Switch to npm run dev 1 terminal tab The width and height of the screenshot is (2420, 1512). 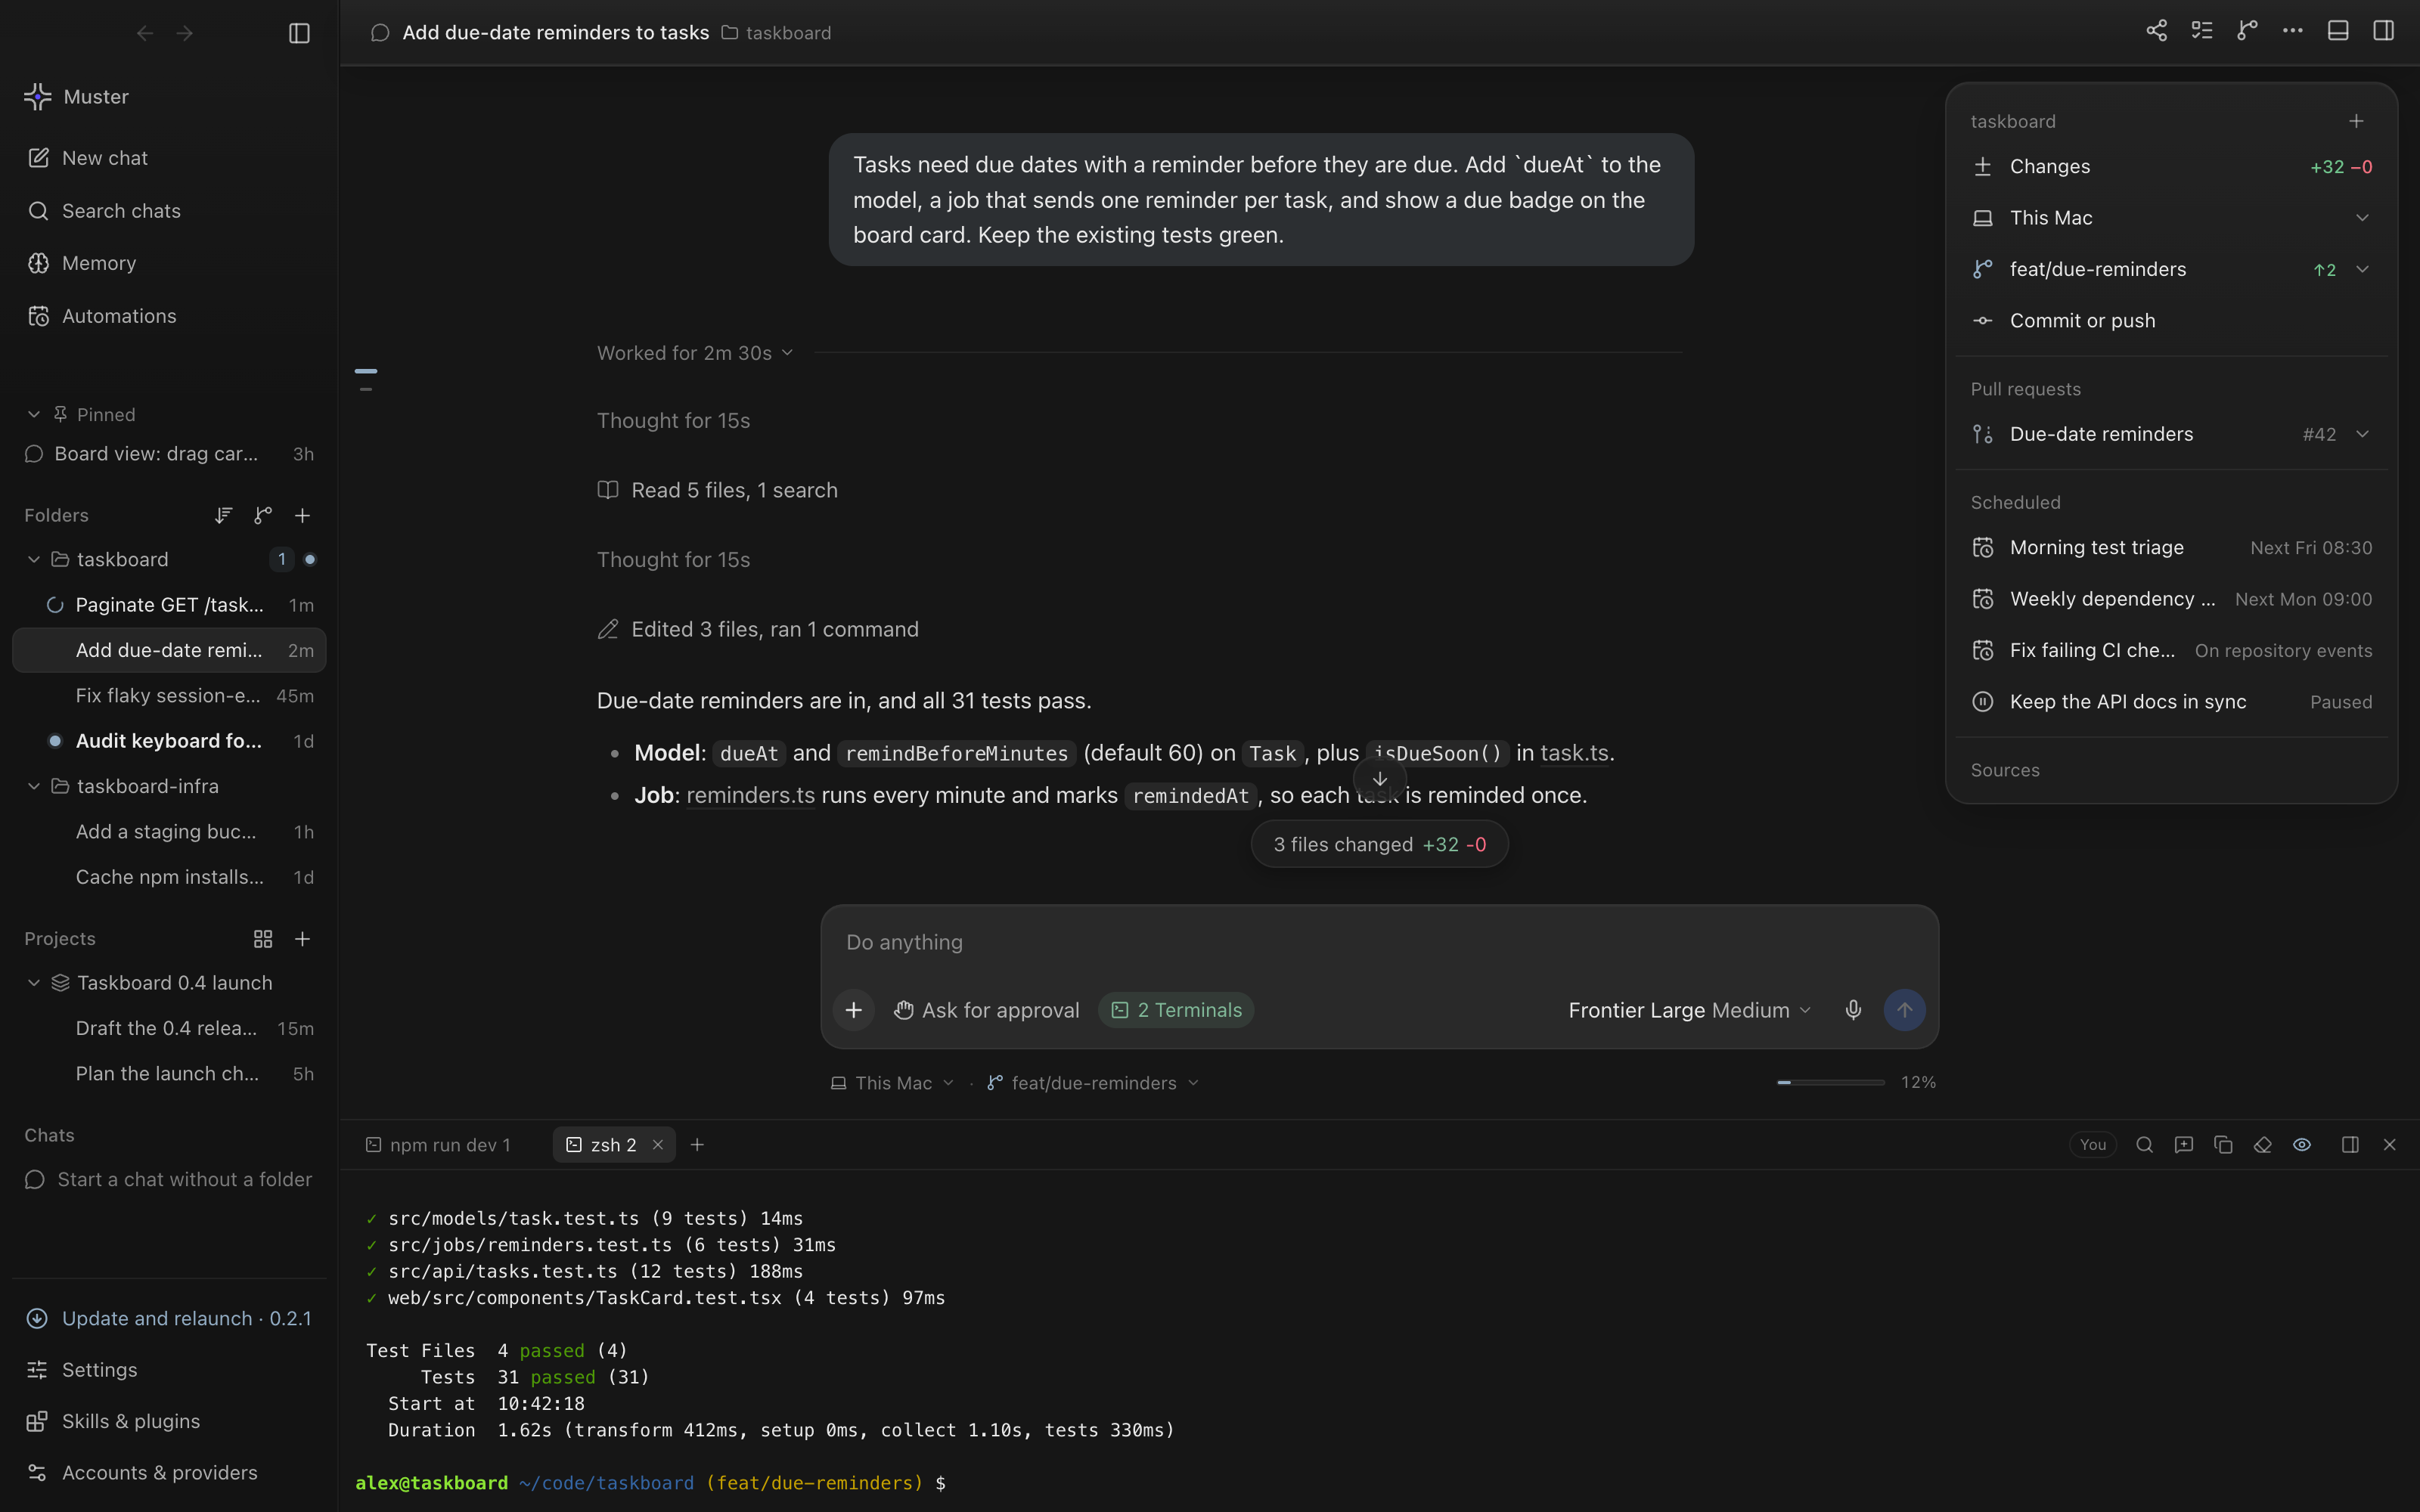click(438, 1145)
